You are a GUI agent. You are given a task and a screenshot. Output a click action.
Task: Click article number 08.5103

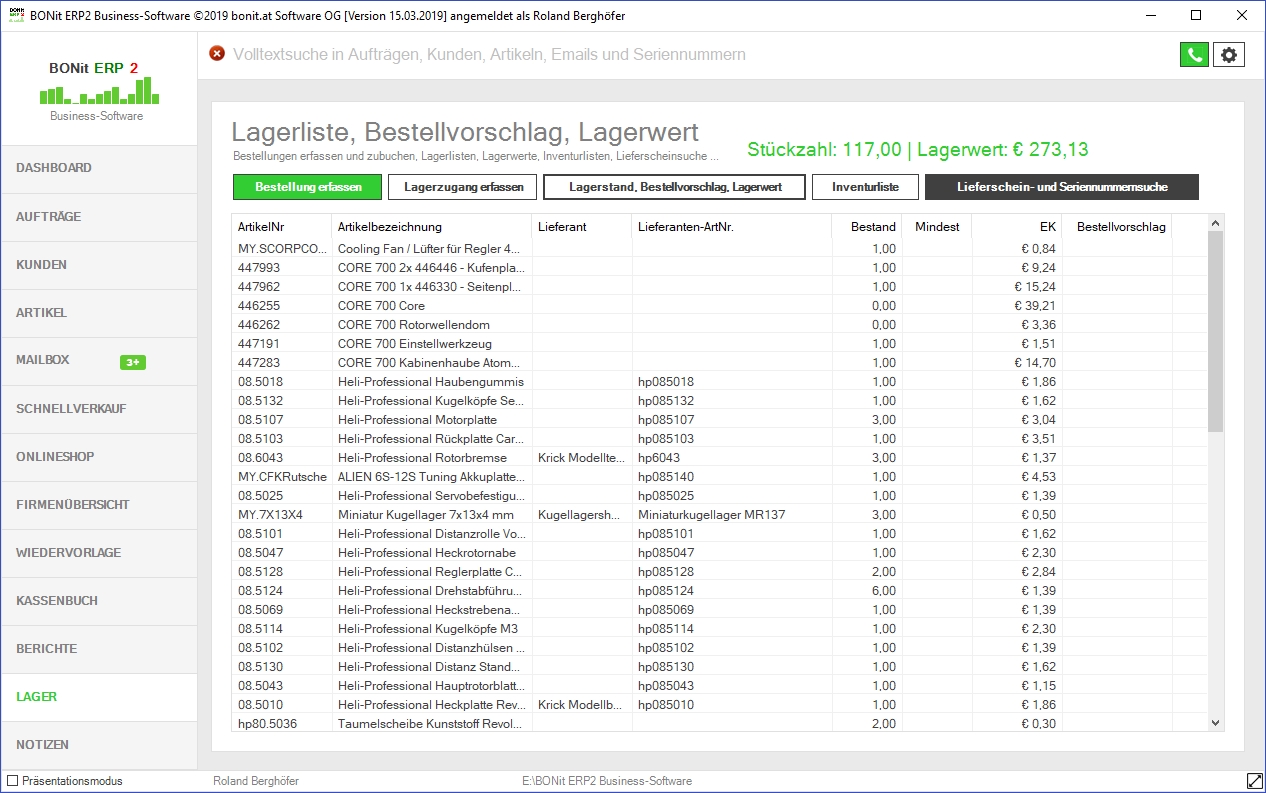pyautogui.click(x=260, y=438)
